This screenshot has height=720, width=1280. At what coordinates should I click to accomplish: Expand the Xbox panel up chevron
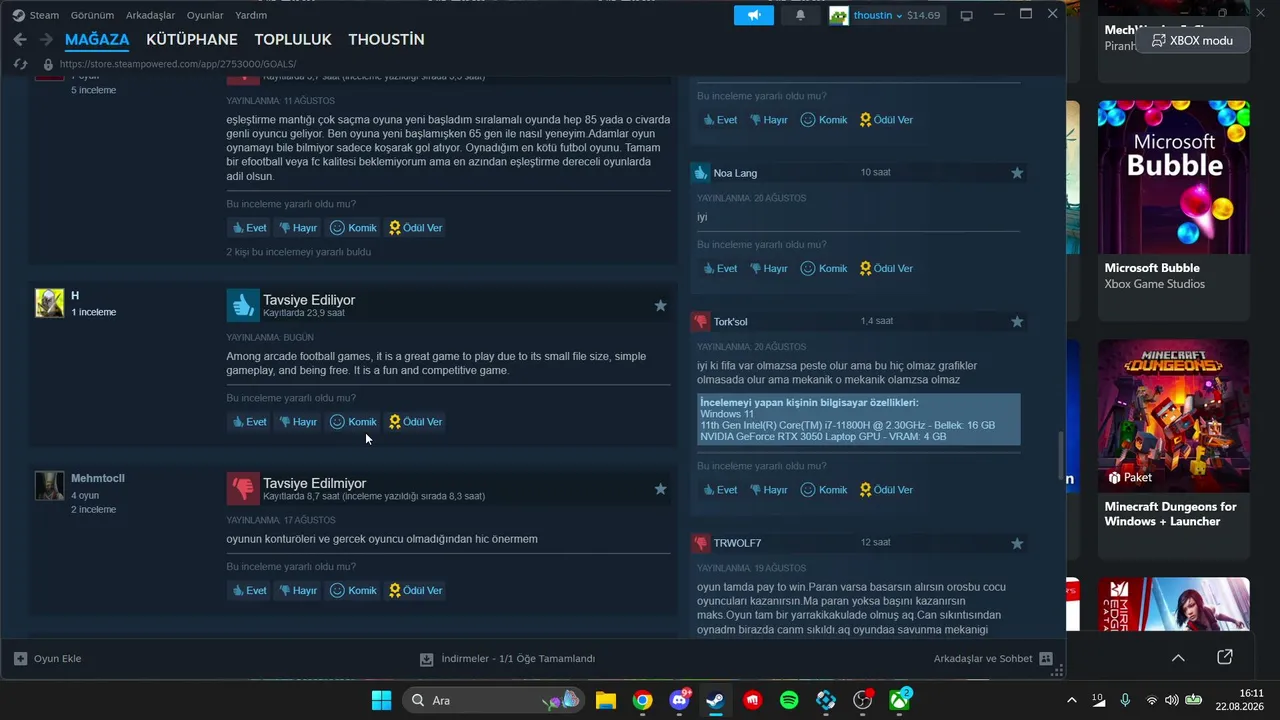1178,657
